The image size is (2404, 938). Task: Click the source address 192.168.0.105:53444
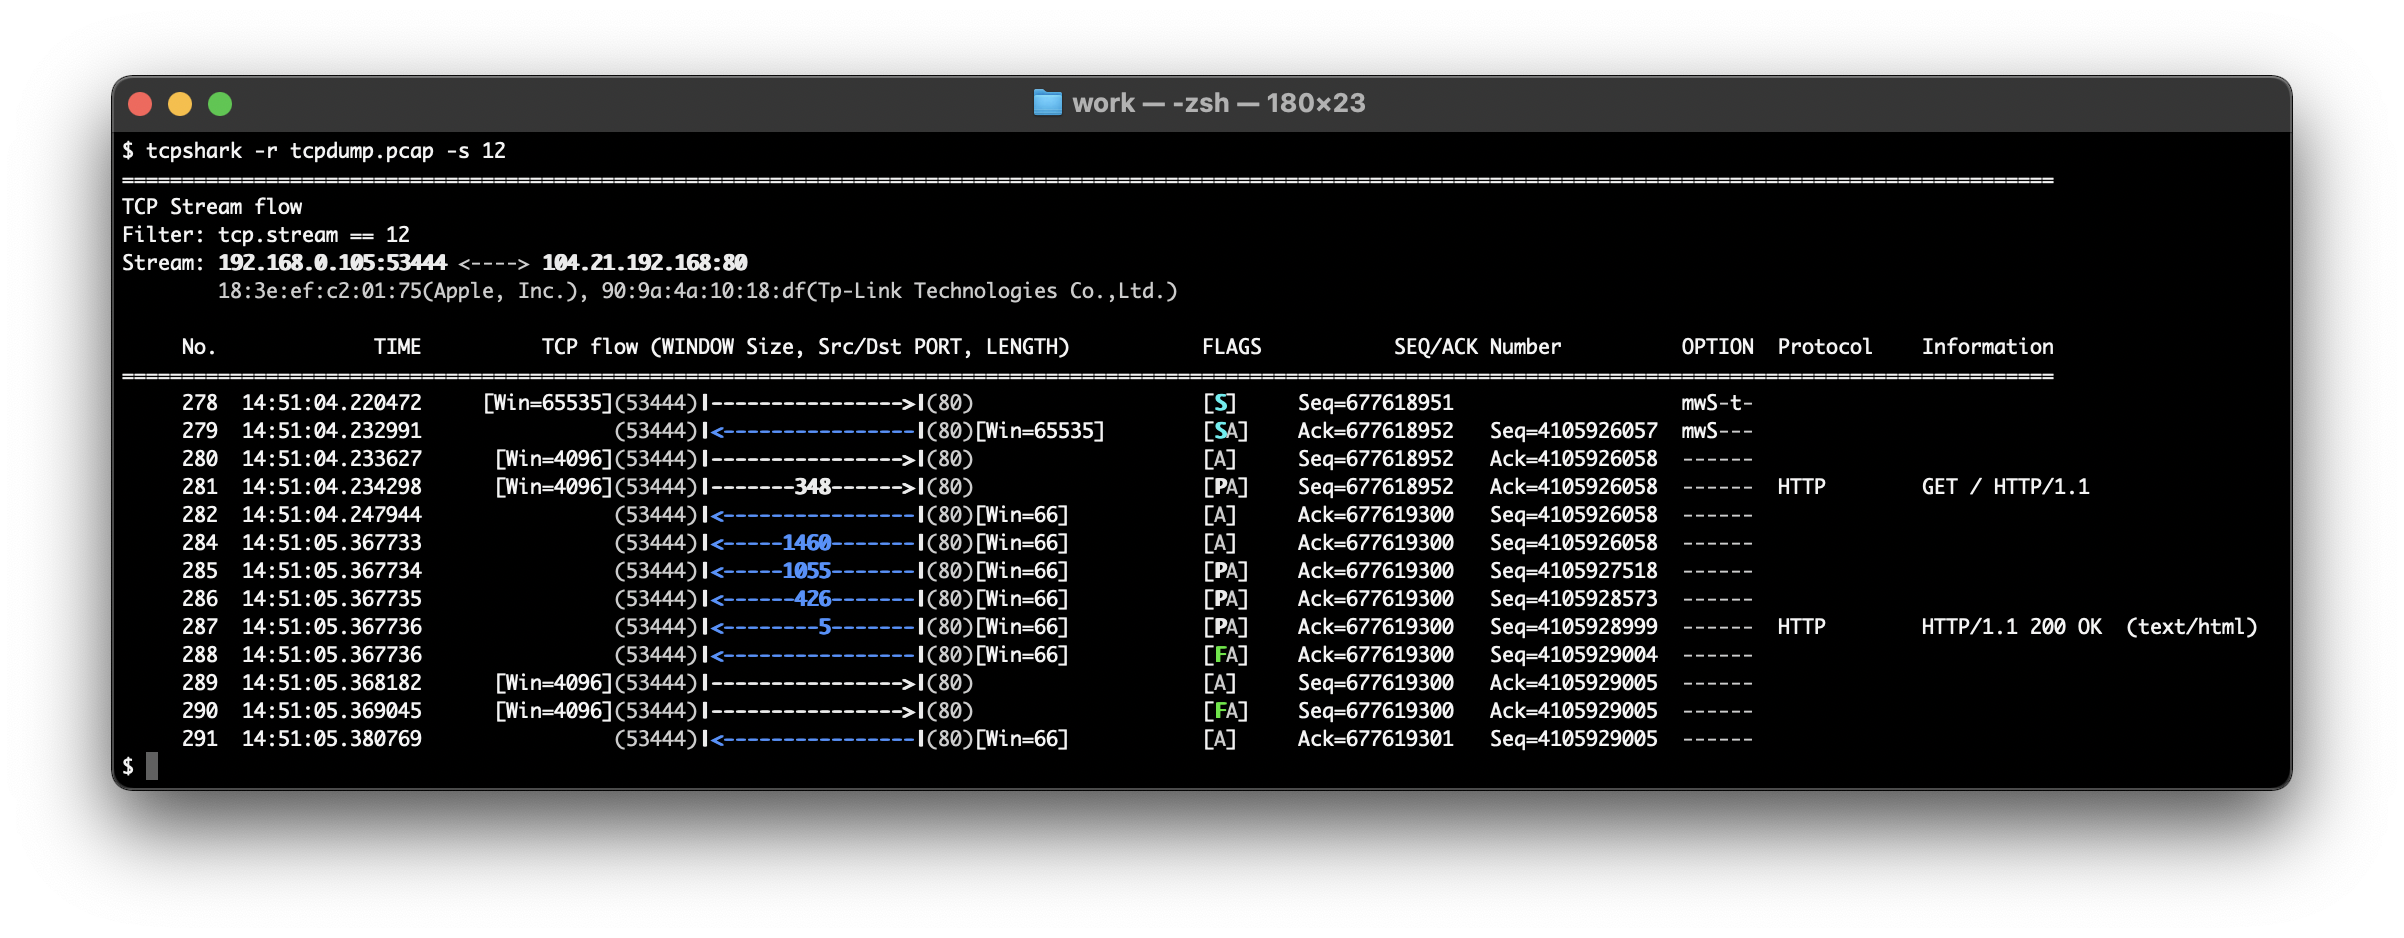tap(332, 263)
